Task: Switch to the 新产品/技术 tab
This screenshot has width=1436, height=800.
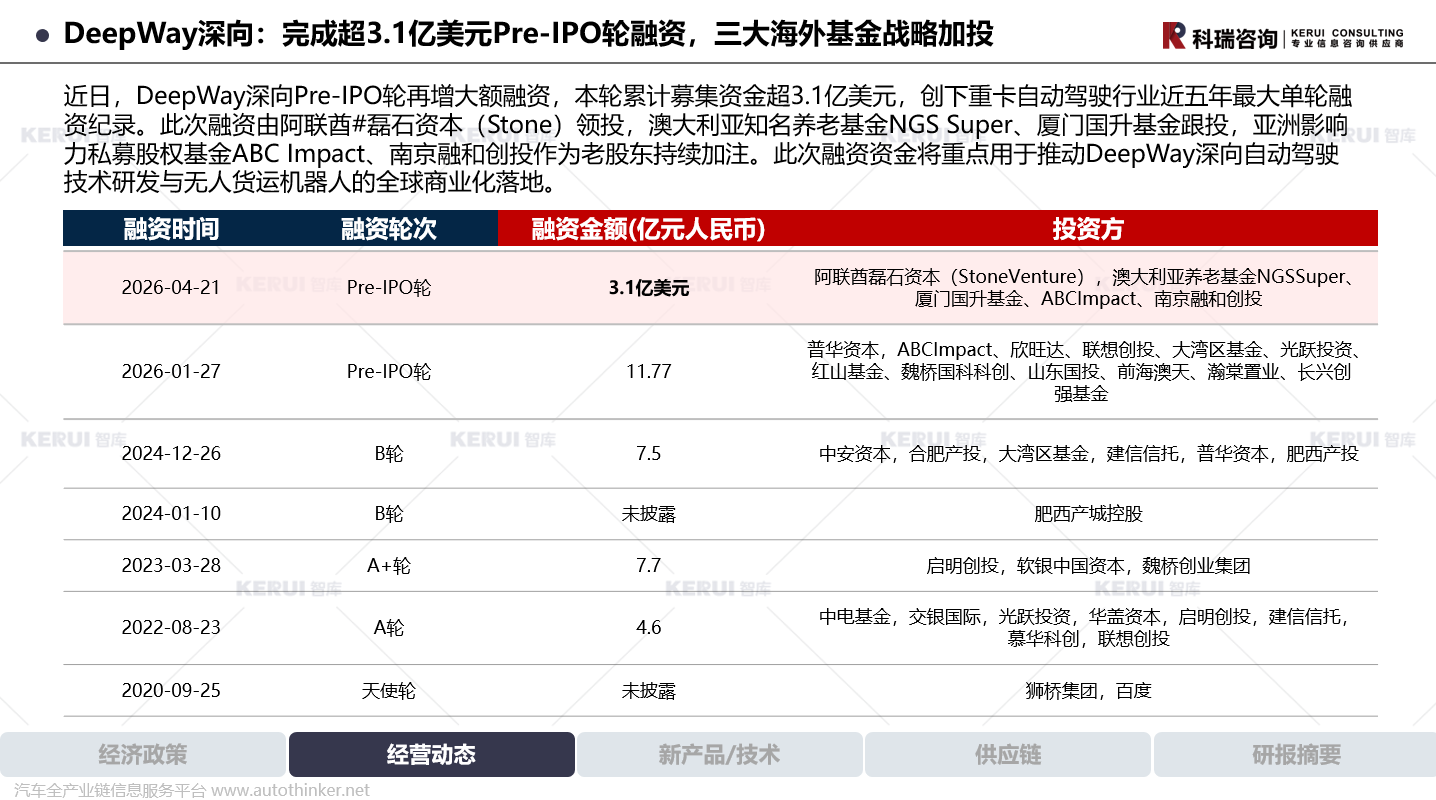Action: coord(719,755)
